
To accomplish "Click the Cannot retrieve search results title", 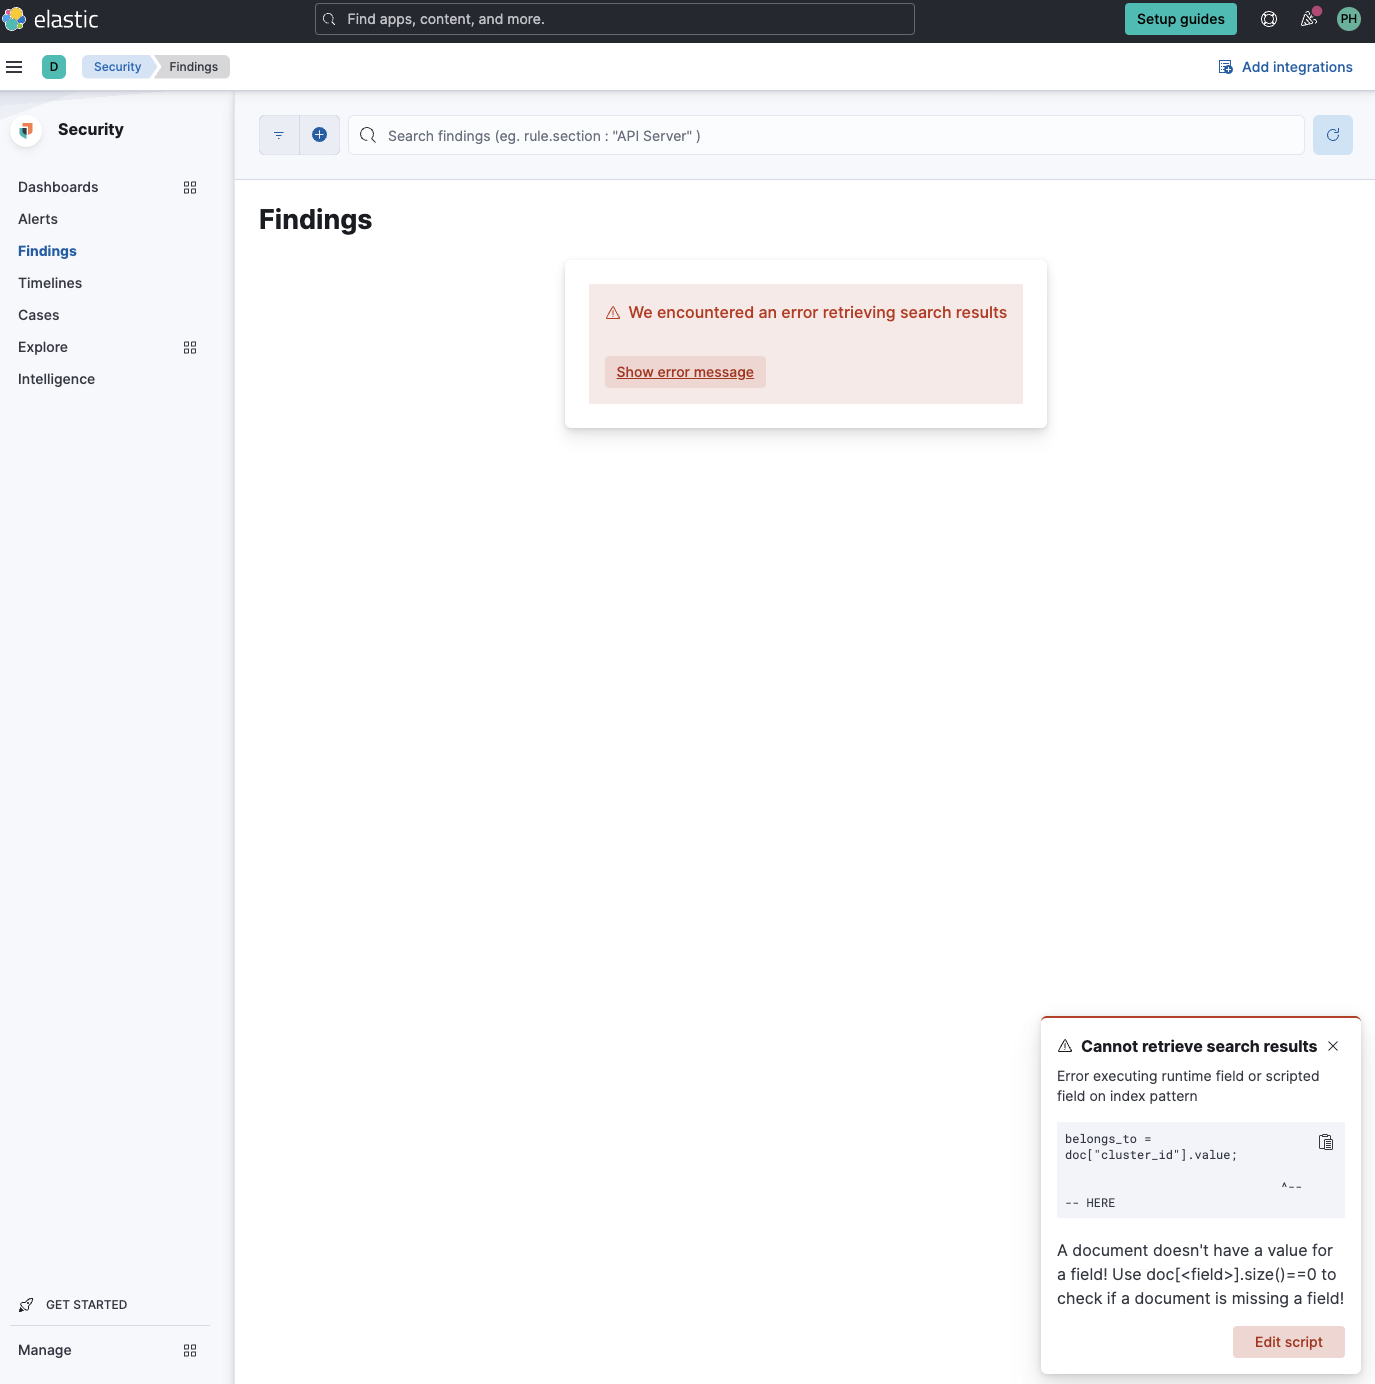I will coord(1199,1046).
